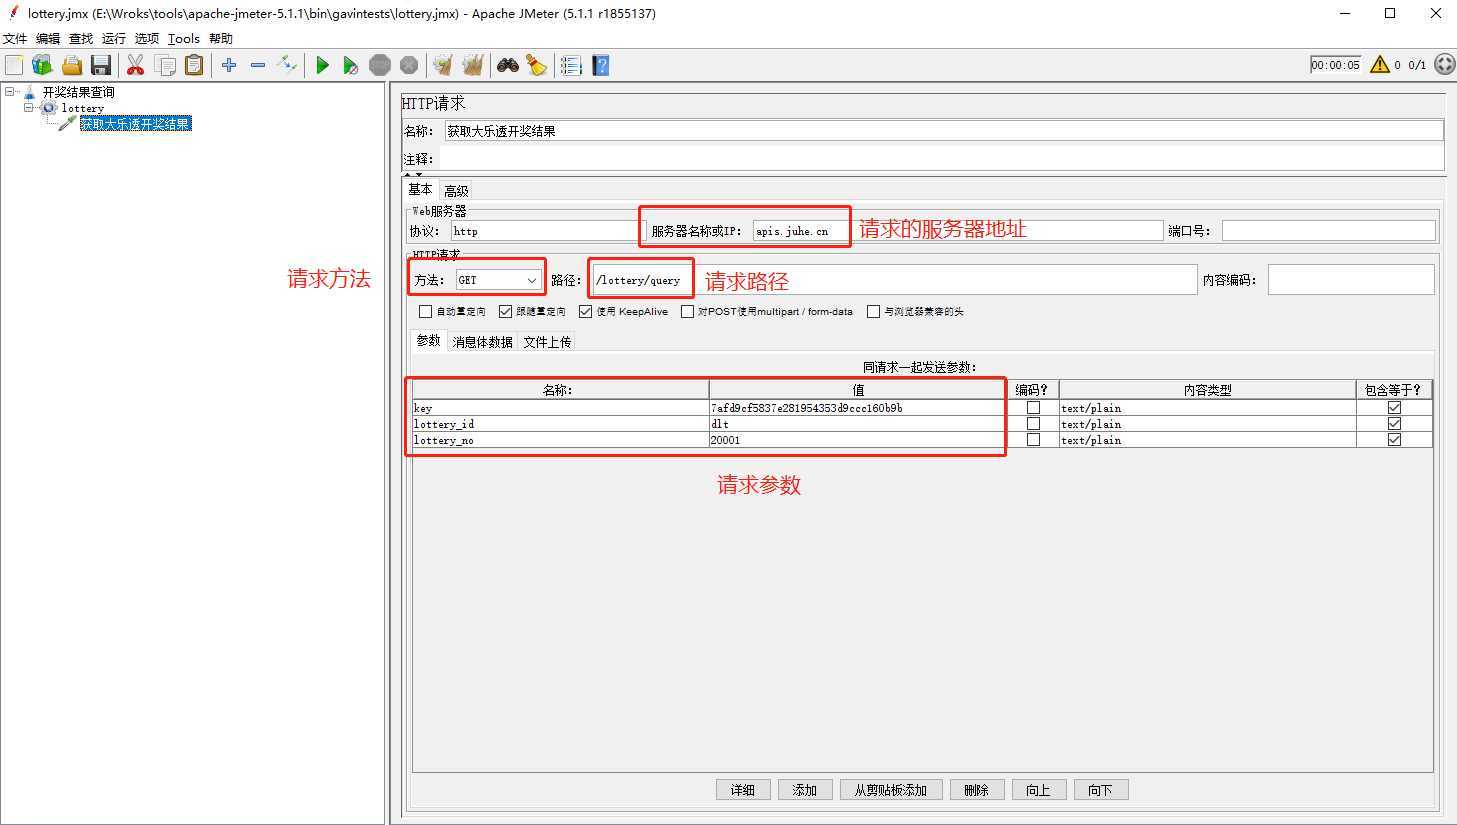Click the New test plan icon
The height and width of the screenshot is (825, 1457).
coord(14,65)
